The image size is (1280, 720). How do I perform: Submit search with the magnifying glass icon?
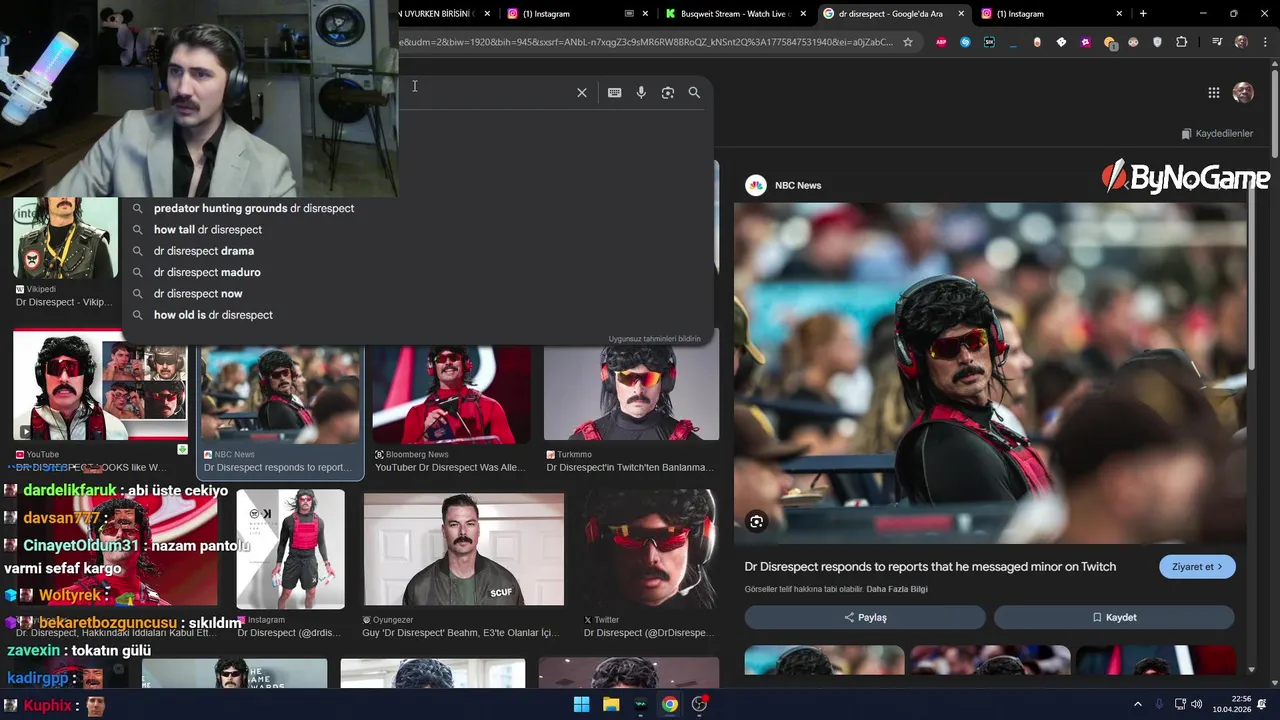click(694, 93)
